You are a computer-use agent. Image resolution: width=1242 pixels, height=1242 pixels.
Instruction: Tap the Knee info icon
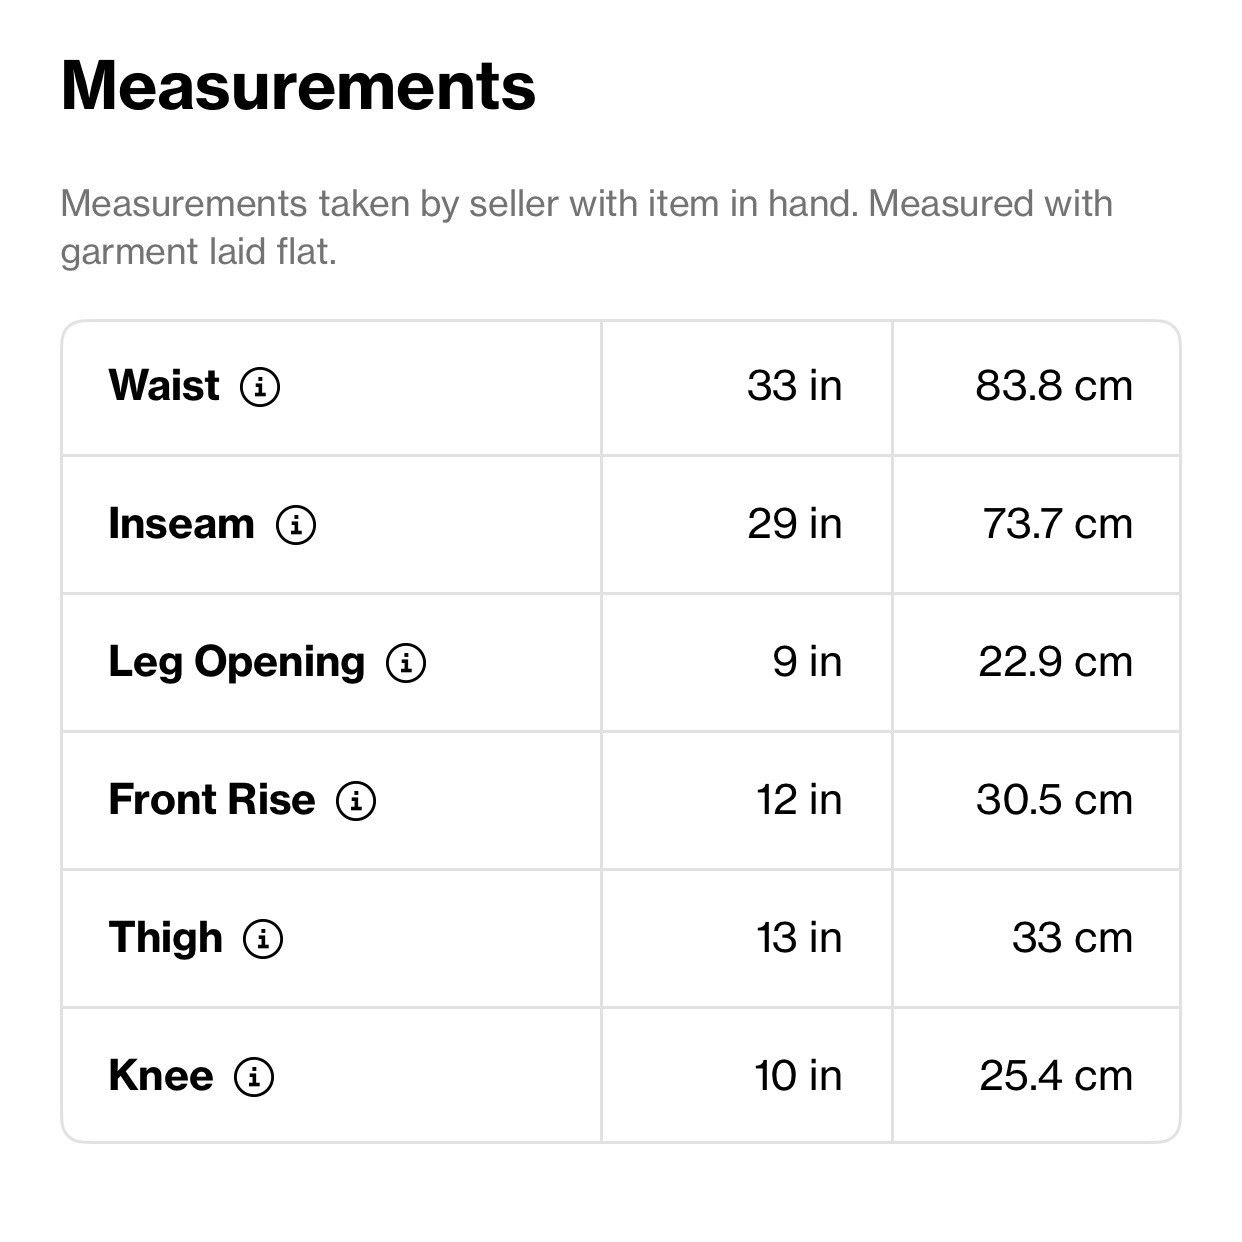click(254, 1076)
